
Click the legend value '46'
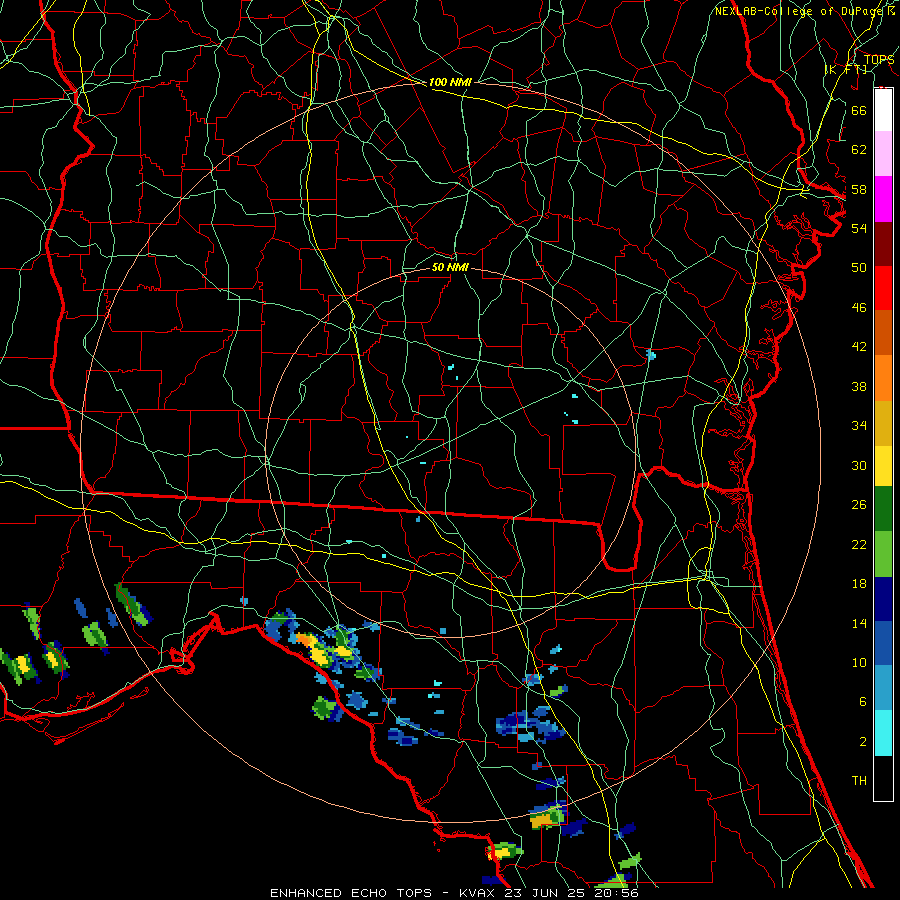859,307
